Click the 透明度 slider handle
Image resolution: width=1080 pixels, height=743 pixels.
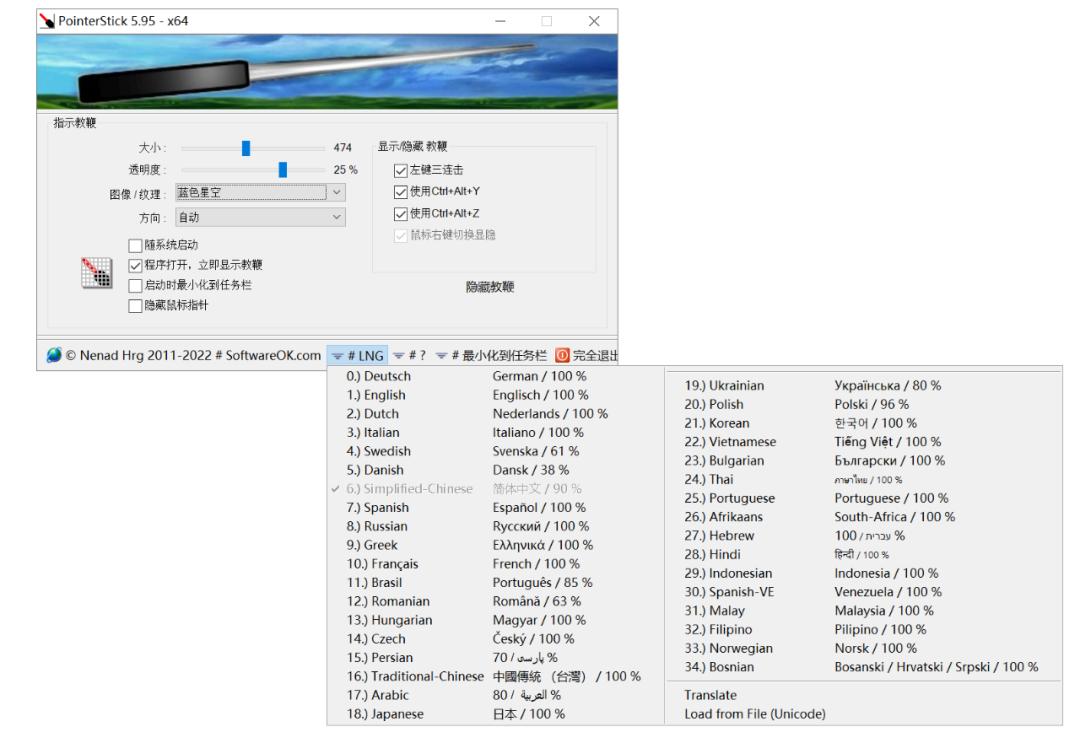click(282, 170)
